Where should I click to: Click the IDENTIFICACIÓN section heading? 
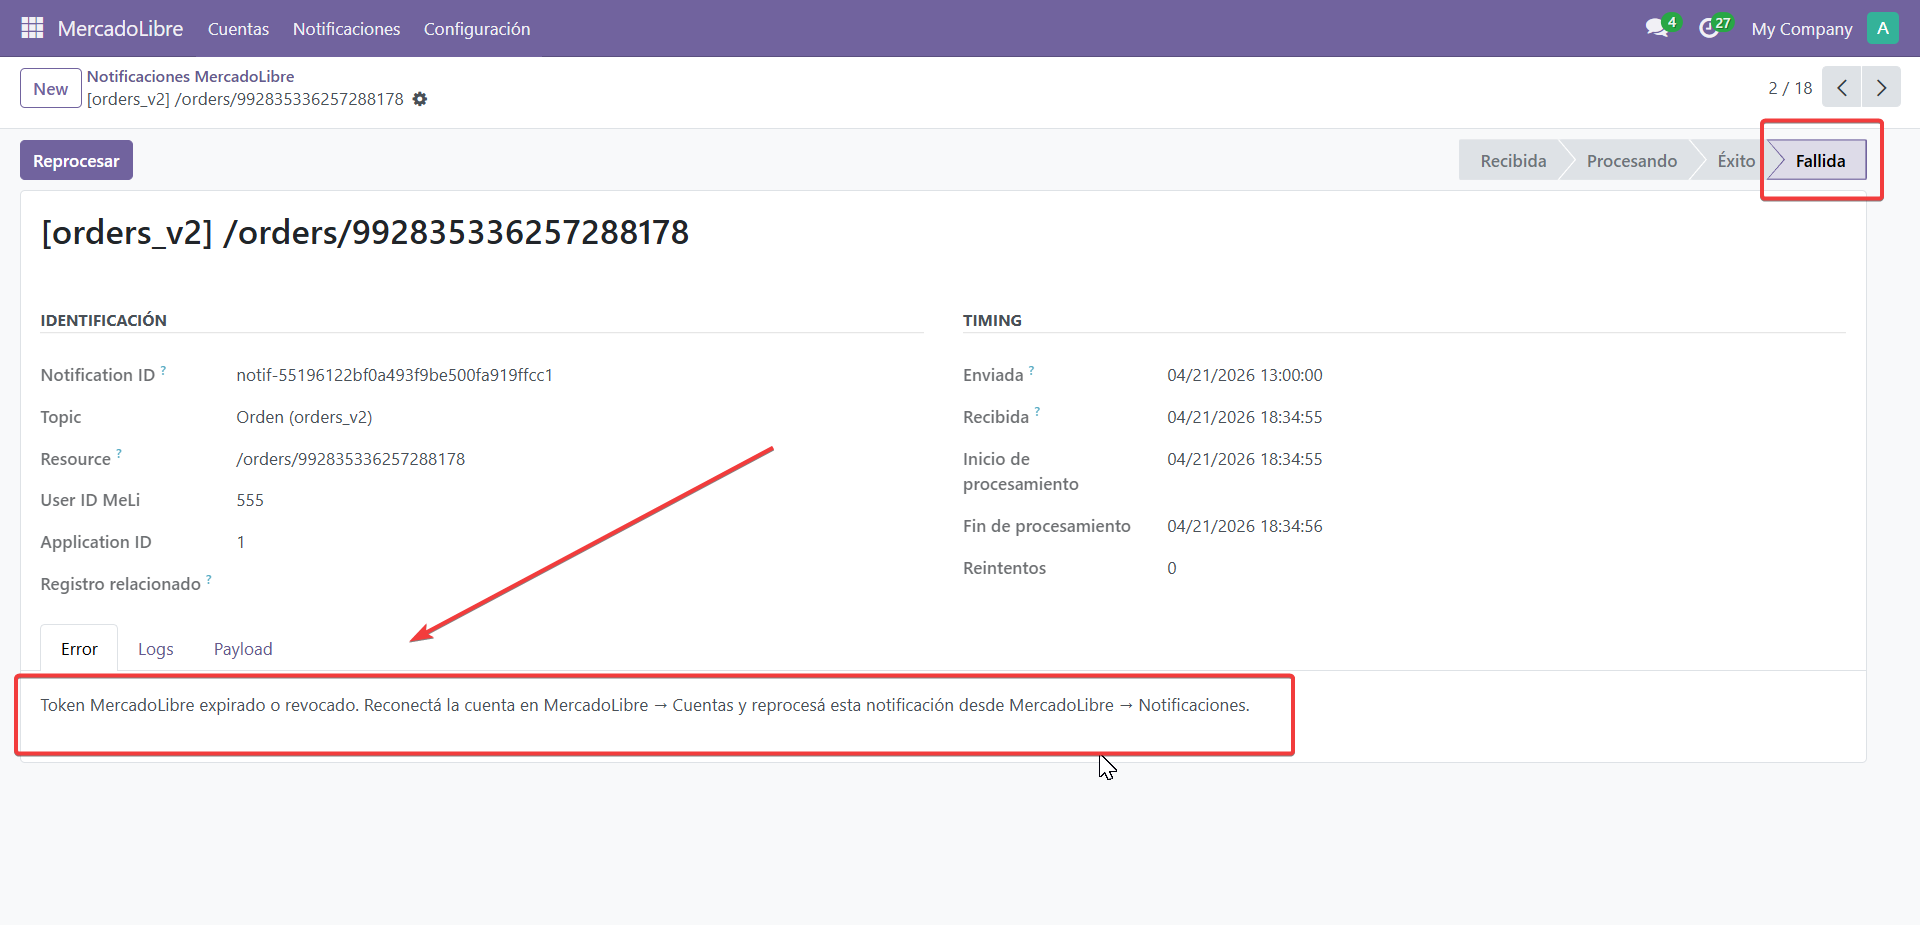coord(103,320)
